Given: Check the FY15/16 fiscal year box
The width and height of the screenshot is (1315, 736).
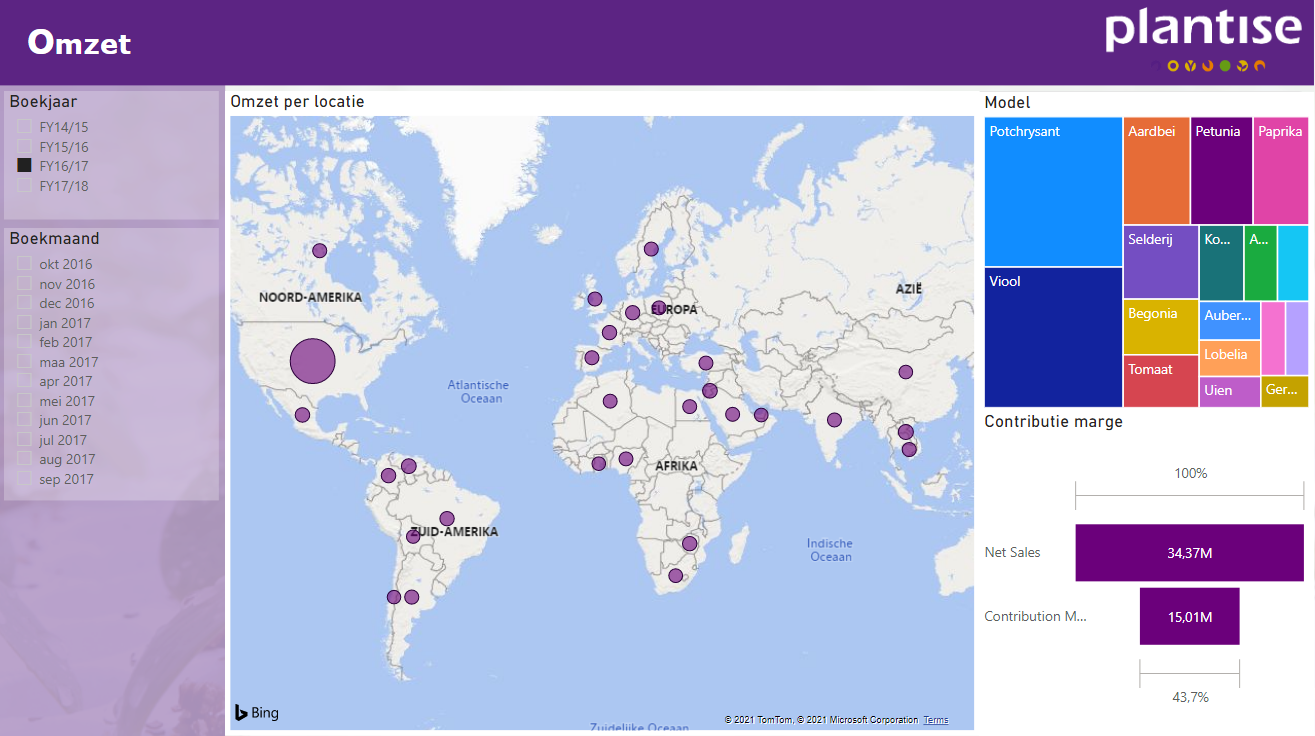Looking at the screenshot, I should click(24, 147).
